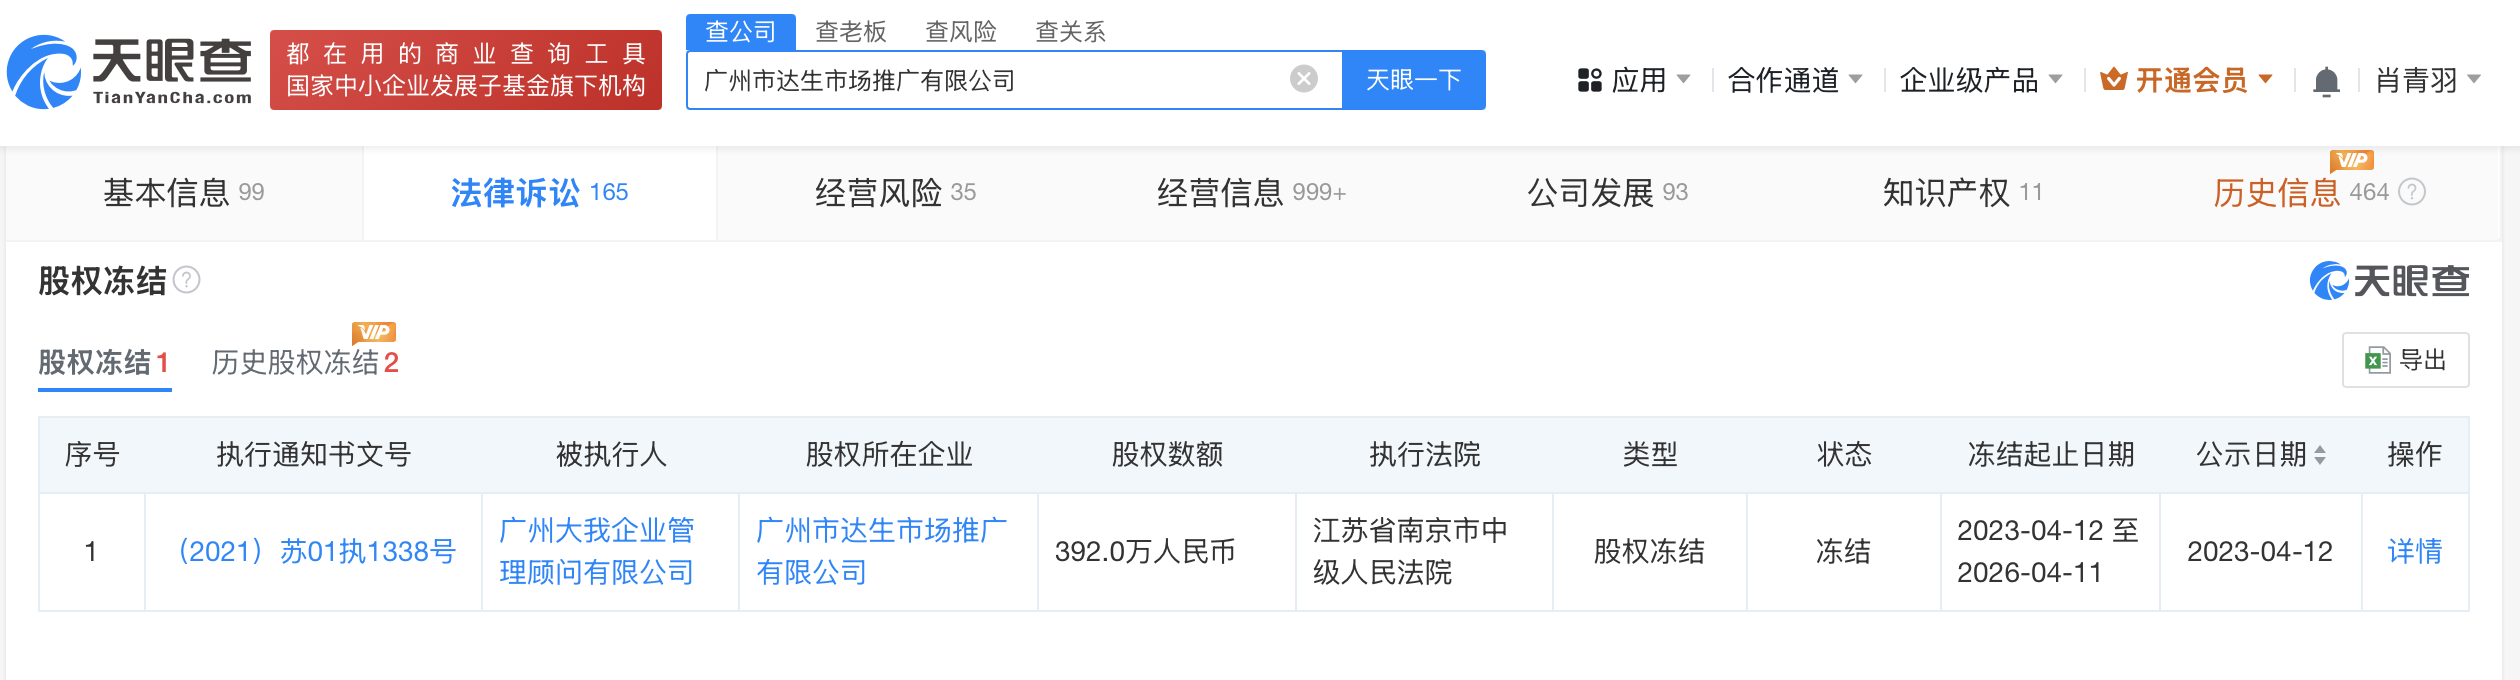Click the 导出 export button
The width and height of the screenshot is (2520, 680).
click(2405, 360)
